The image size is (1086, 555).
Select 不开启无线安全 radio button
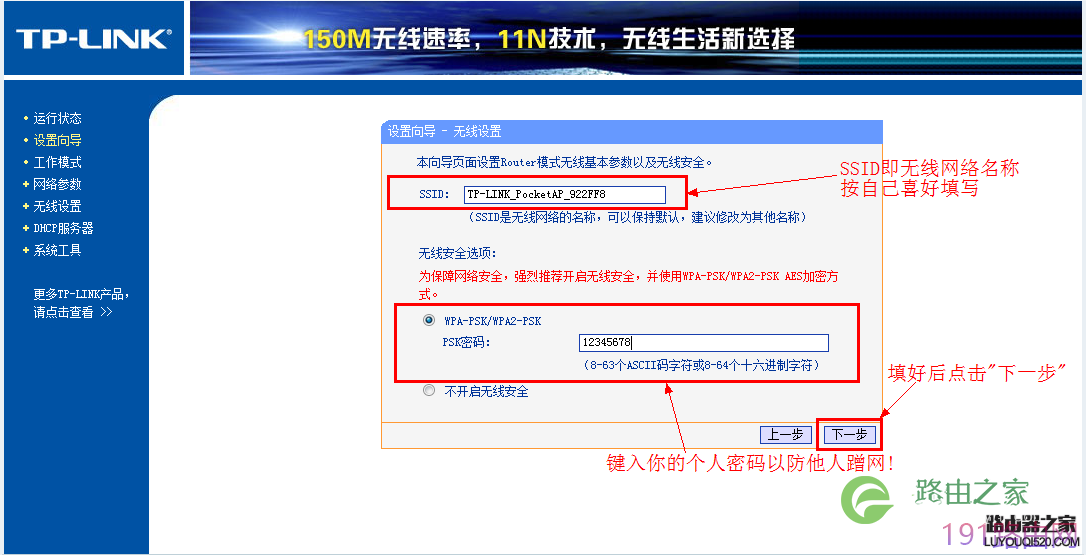point(429,391)
